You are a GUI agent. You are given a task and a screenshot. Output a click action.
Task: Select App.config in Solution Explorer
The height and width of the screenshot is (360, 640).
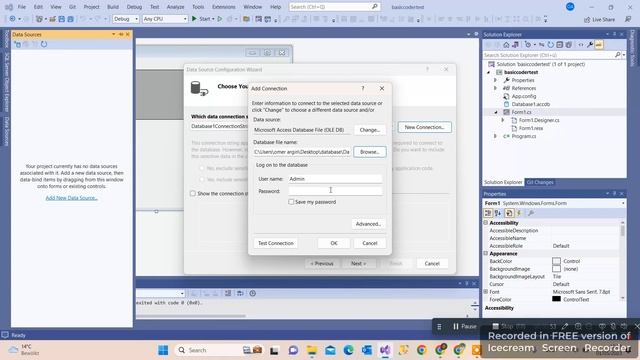tap(524, 96)
